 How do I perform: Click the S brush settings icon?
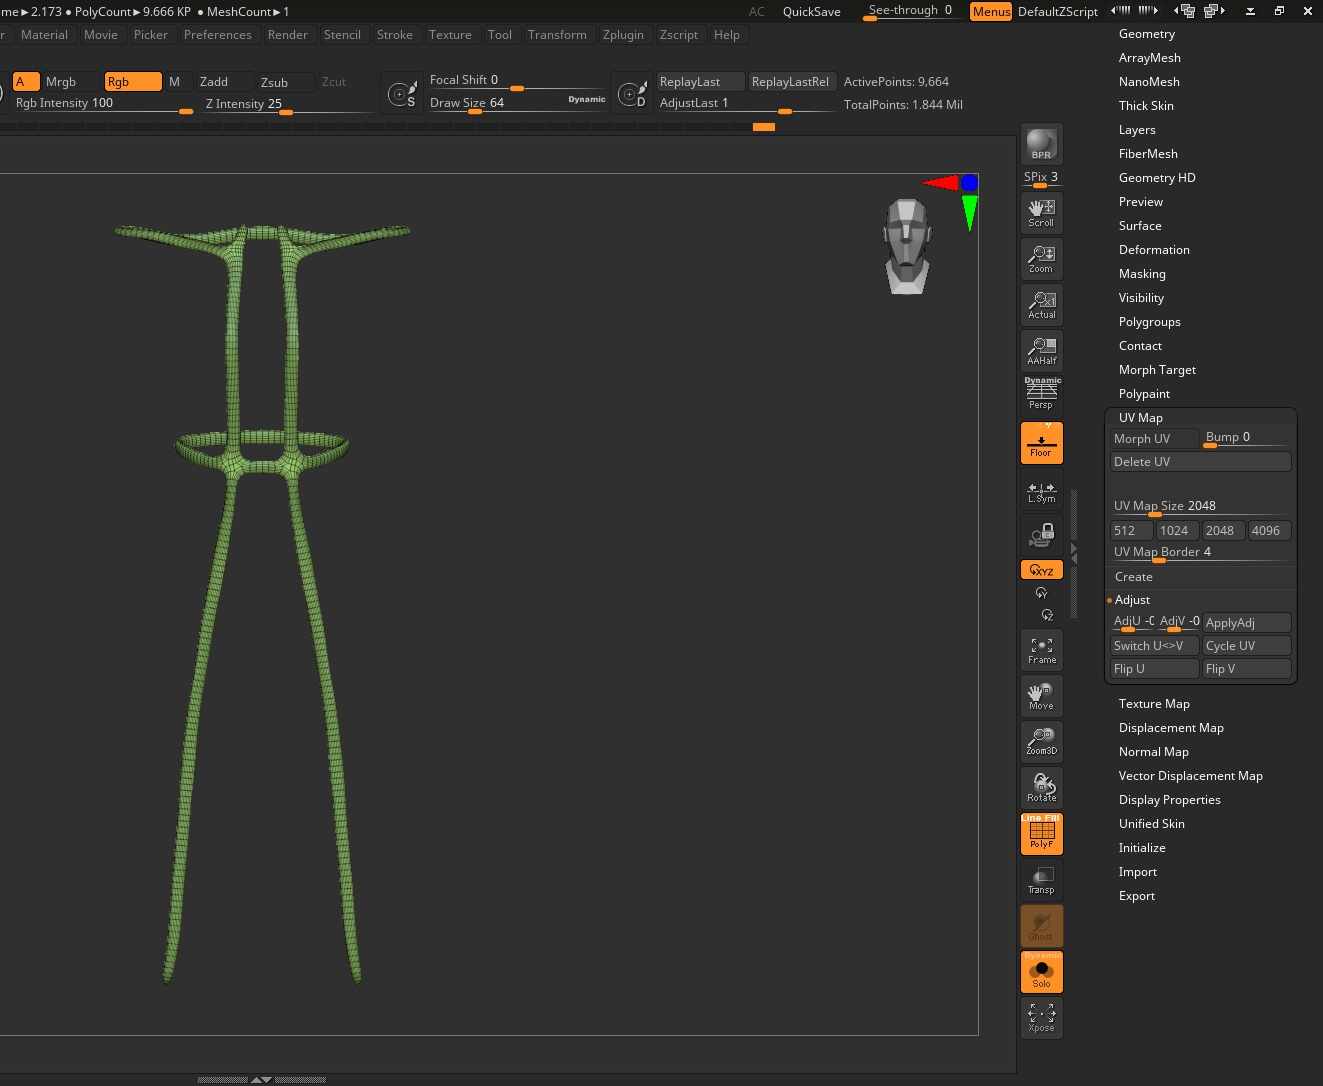[x=402, y=94]
